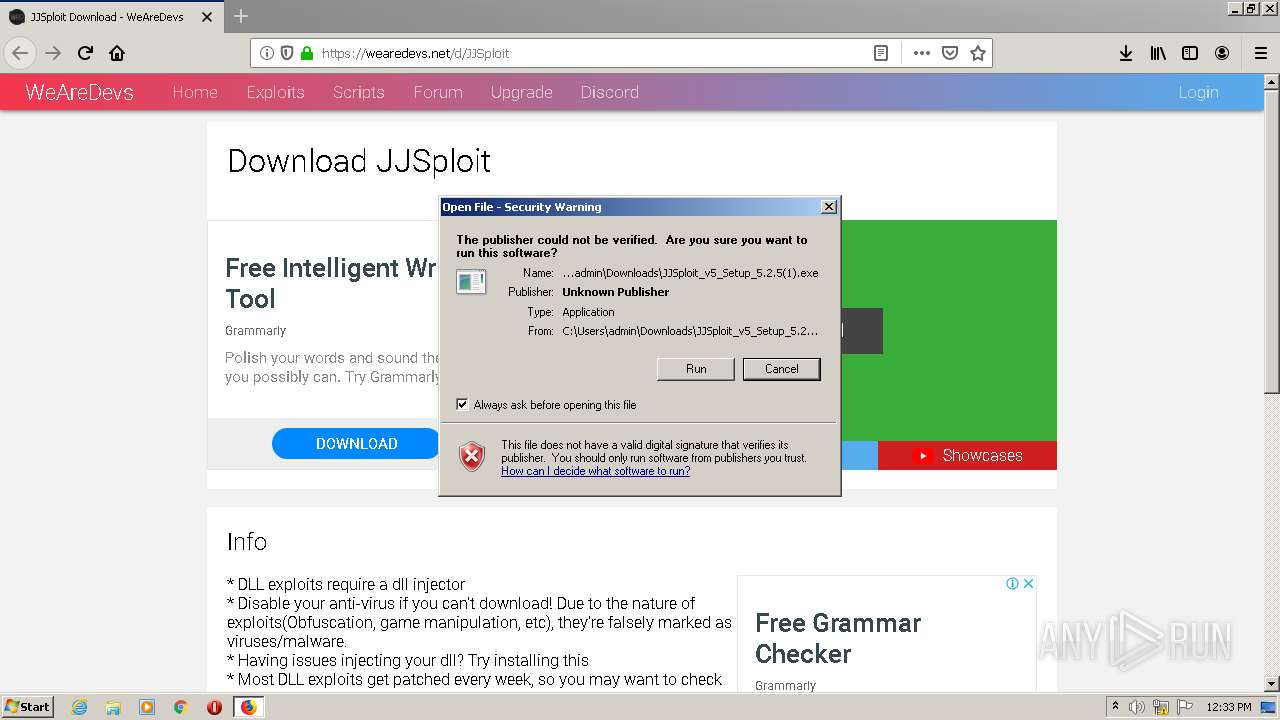Show sidebars icon in toolbar
This screenshot has width=1280, height=720.
pos(1190,53)
